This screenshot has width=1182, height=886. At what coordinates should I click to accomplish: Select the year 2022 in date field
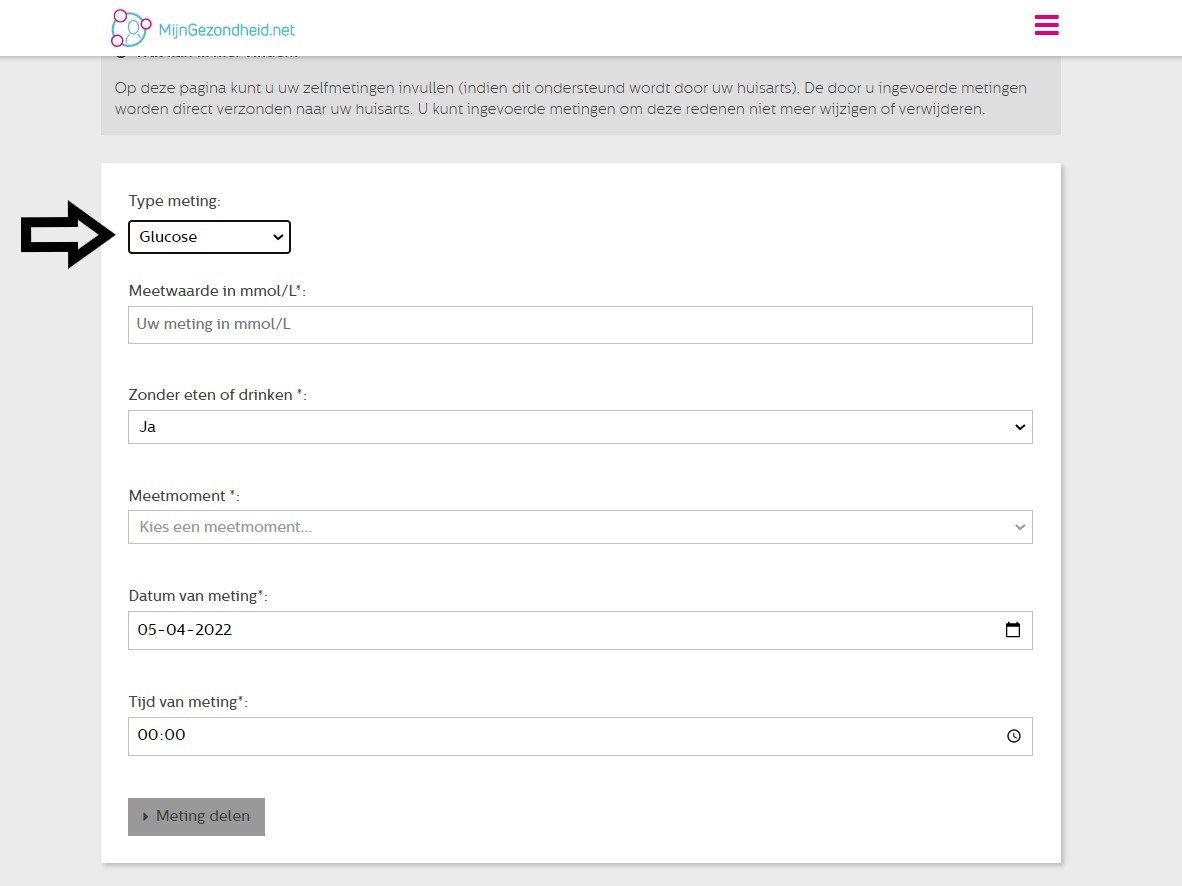(213, 630)
